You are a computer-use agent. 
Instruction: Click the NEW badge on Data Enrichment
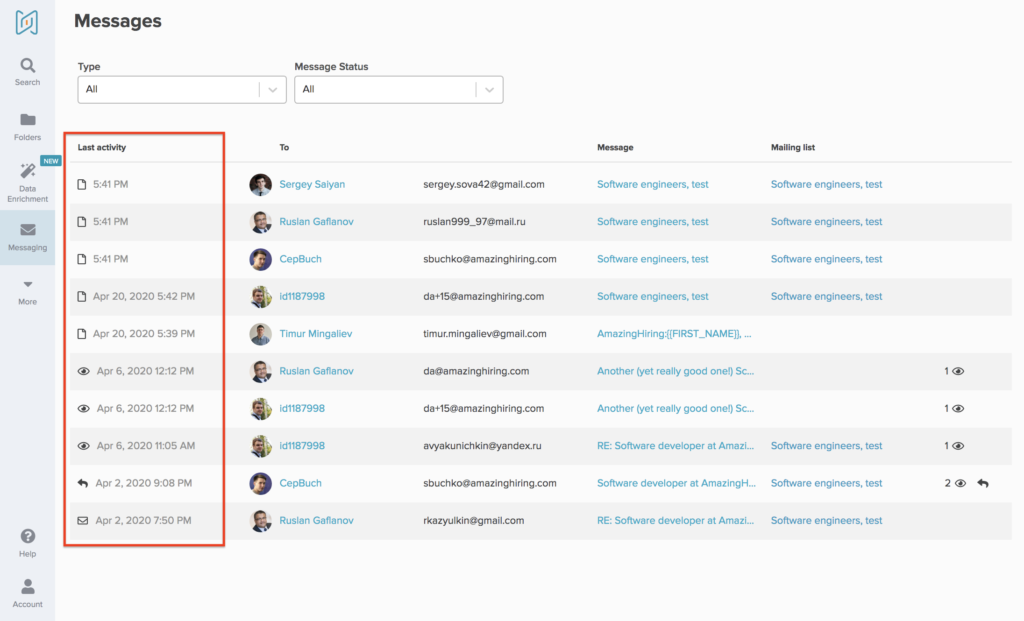pyautogui.click(x=50, y=161)
